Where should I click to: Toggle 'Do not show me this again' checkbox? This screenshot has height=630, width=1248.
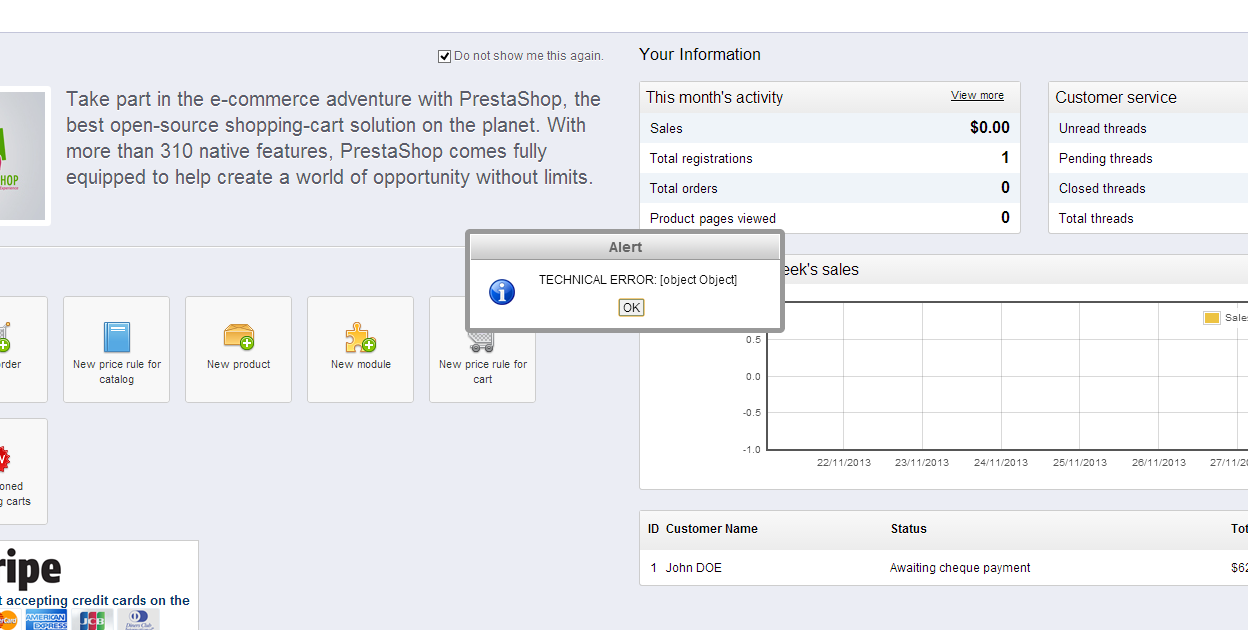tap(444, 56)
